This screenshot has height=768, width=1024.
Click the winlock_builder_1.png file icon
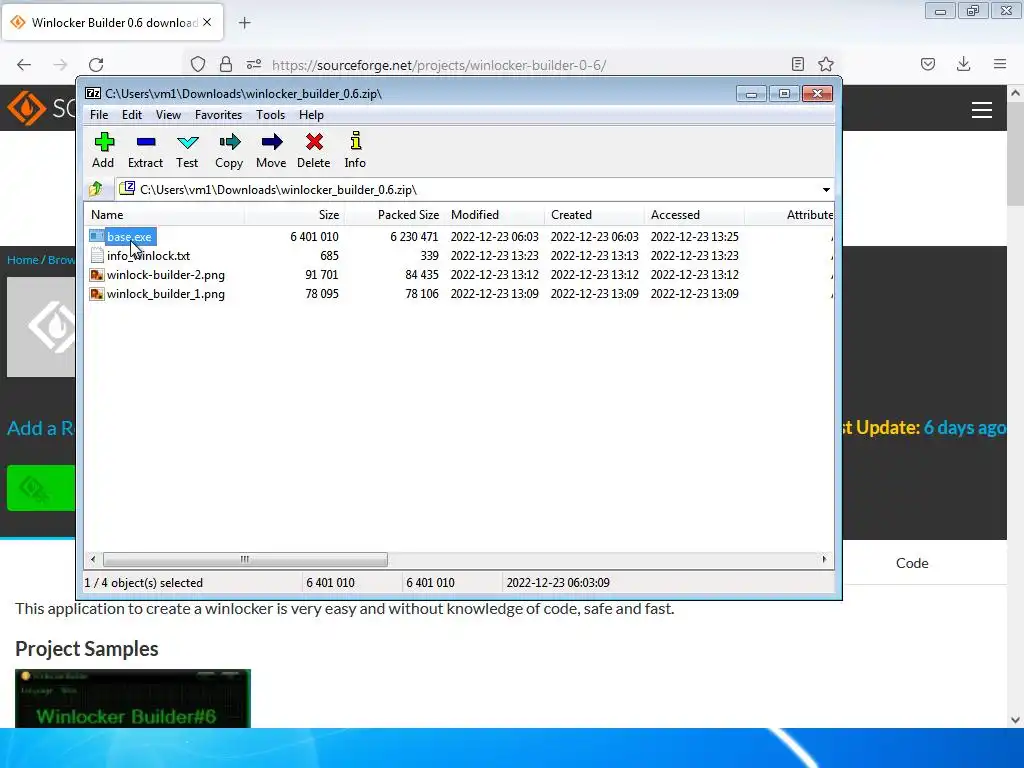point(97,294)
